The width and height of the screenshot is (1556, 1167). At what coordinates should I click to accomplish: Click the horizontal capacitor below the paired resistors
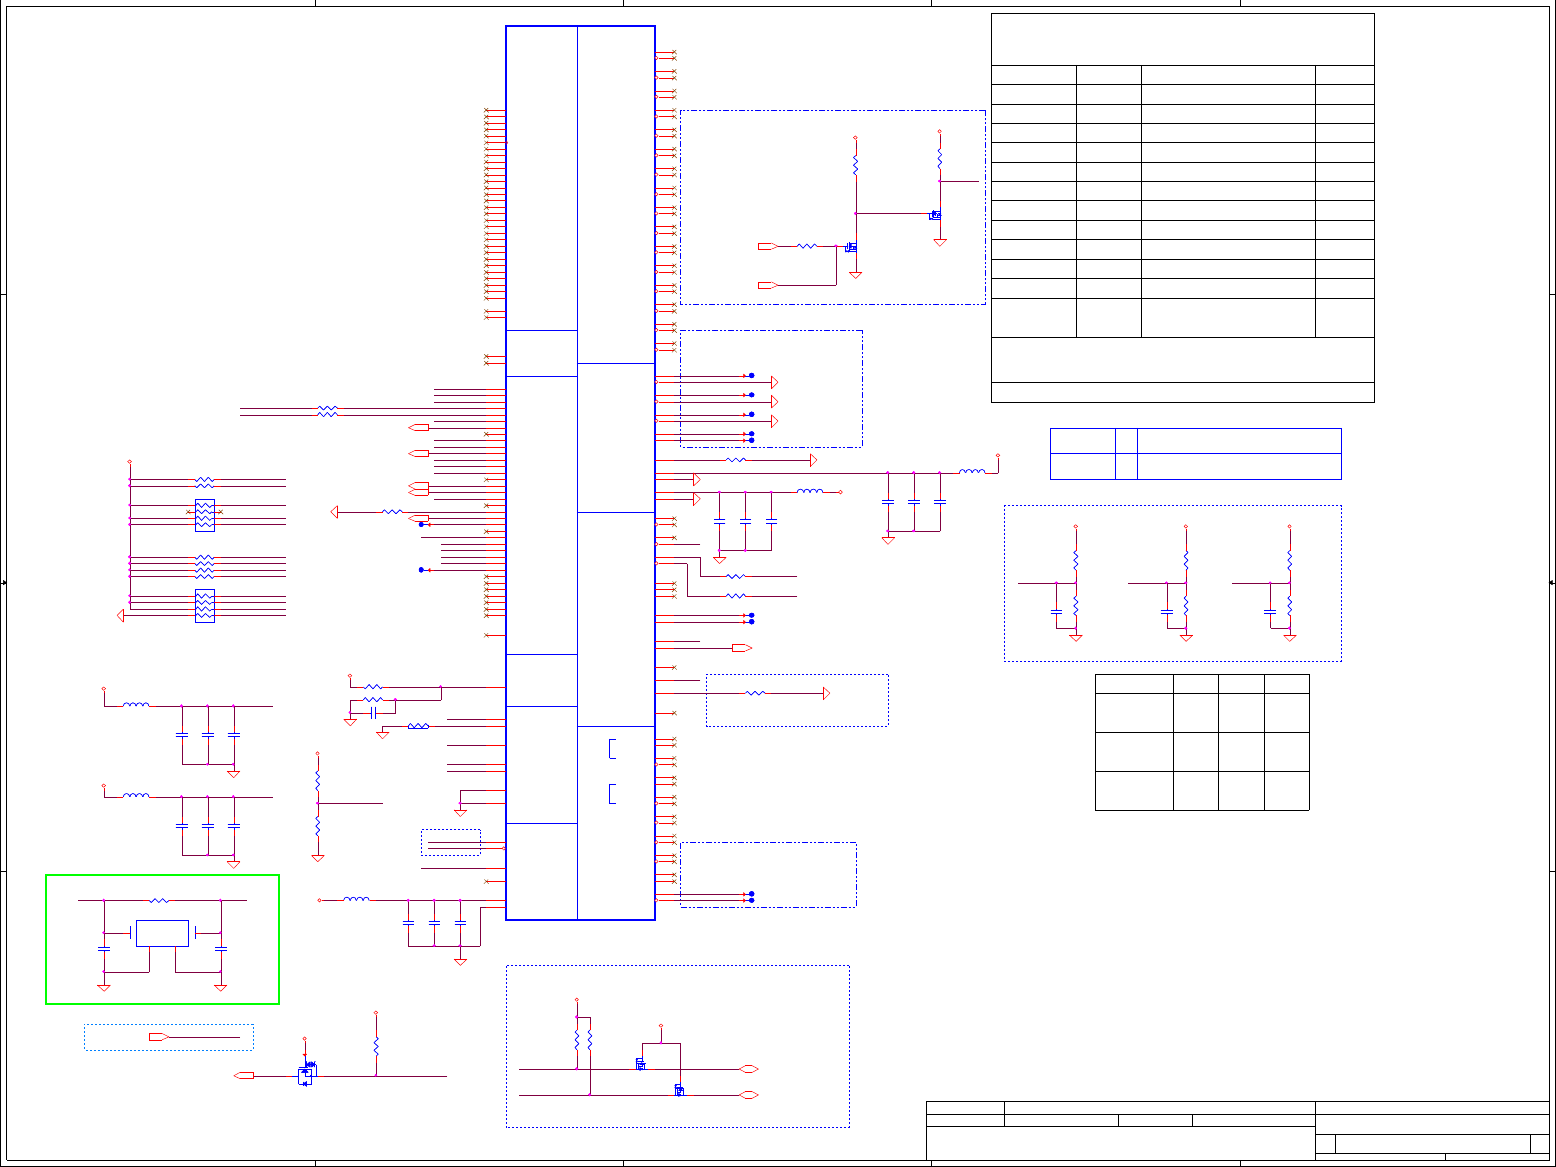(373, 712)
